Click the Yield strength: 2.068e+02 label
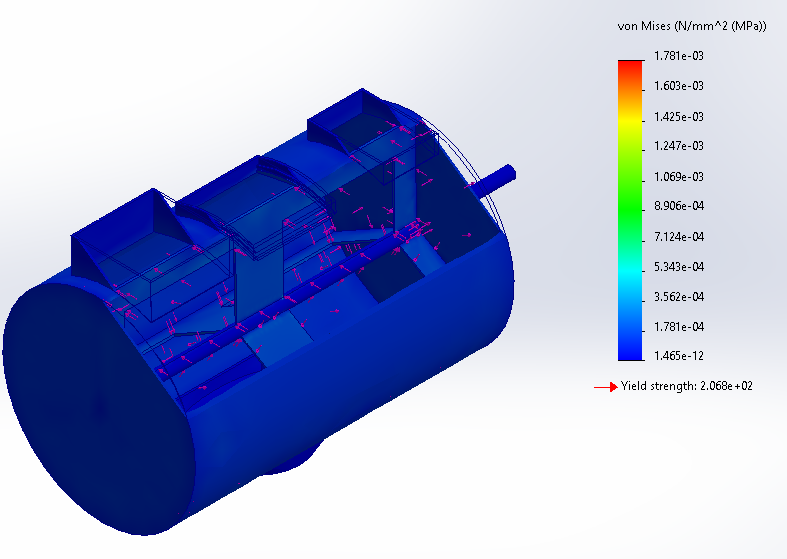The height and width of the screenshot is (559, 787). (687, 386)
